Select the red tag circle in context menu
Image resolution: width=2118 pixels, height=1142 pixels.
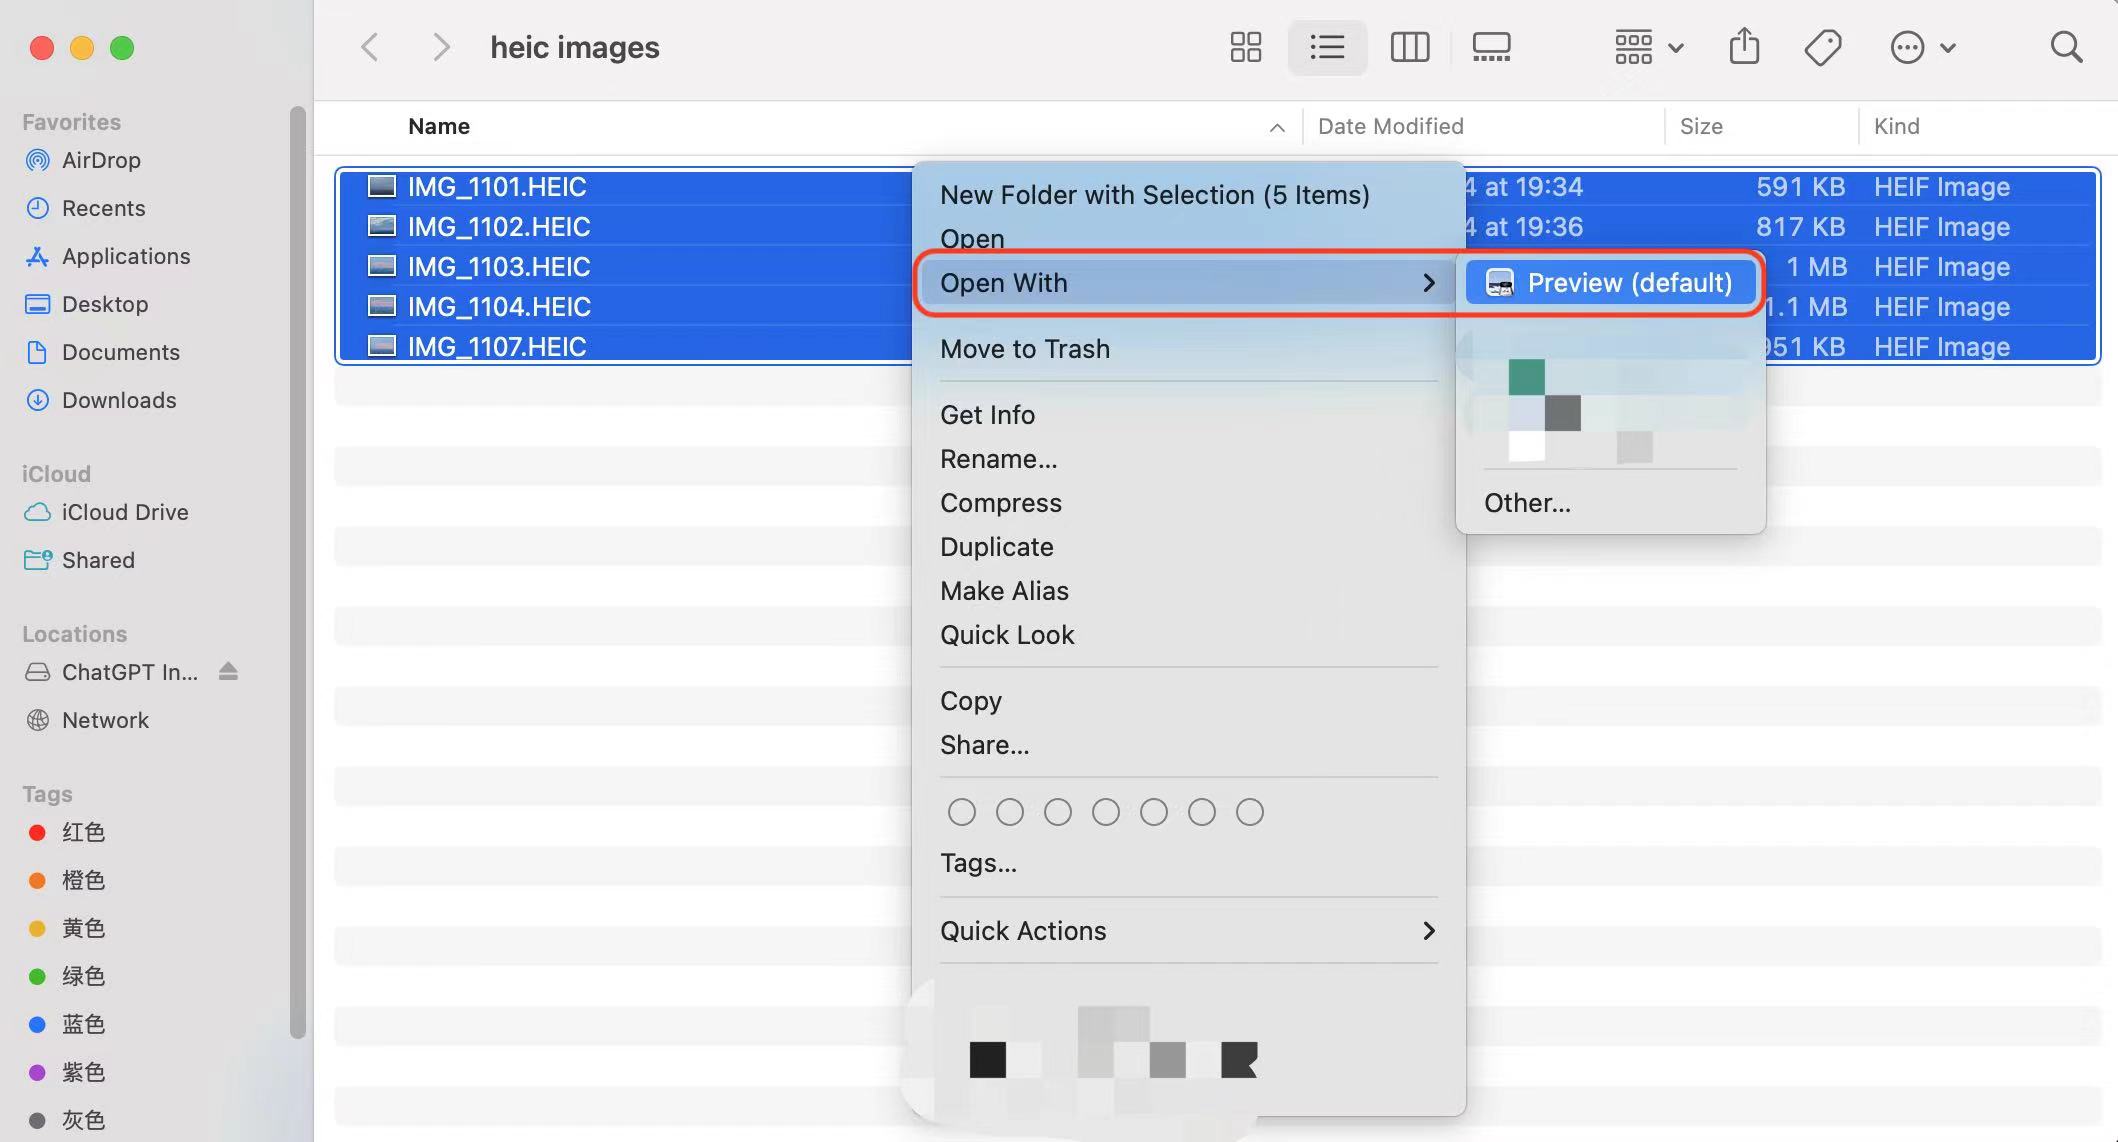961,812
